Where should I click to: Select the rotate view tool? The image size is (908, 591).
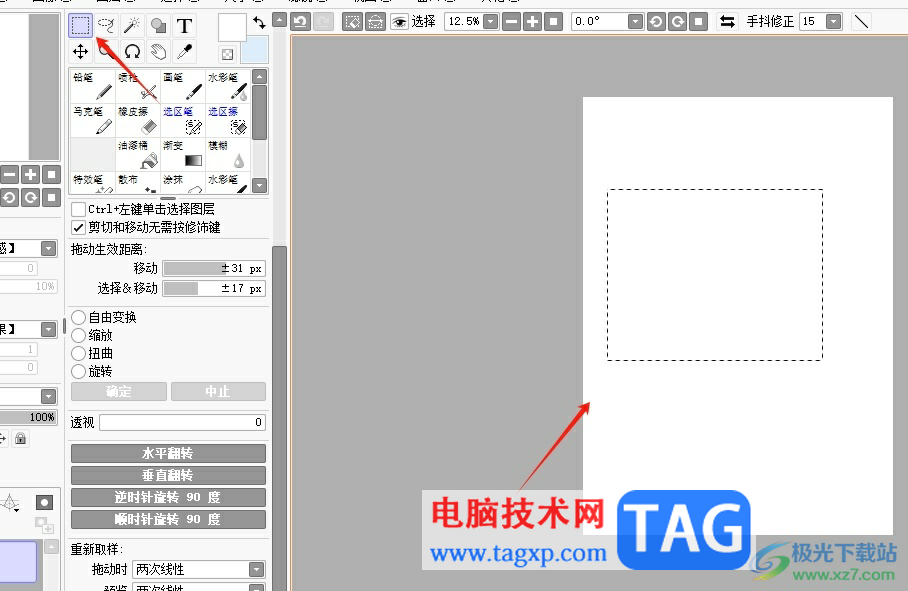pos(132,52)
